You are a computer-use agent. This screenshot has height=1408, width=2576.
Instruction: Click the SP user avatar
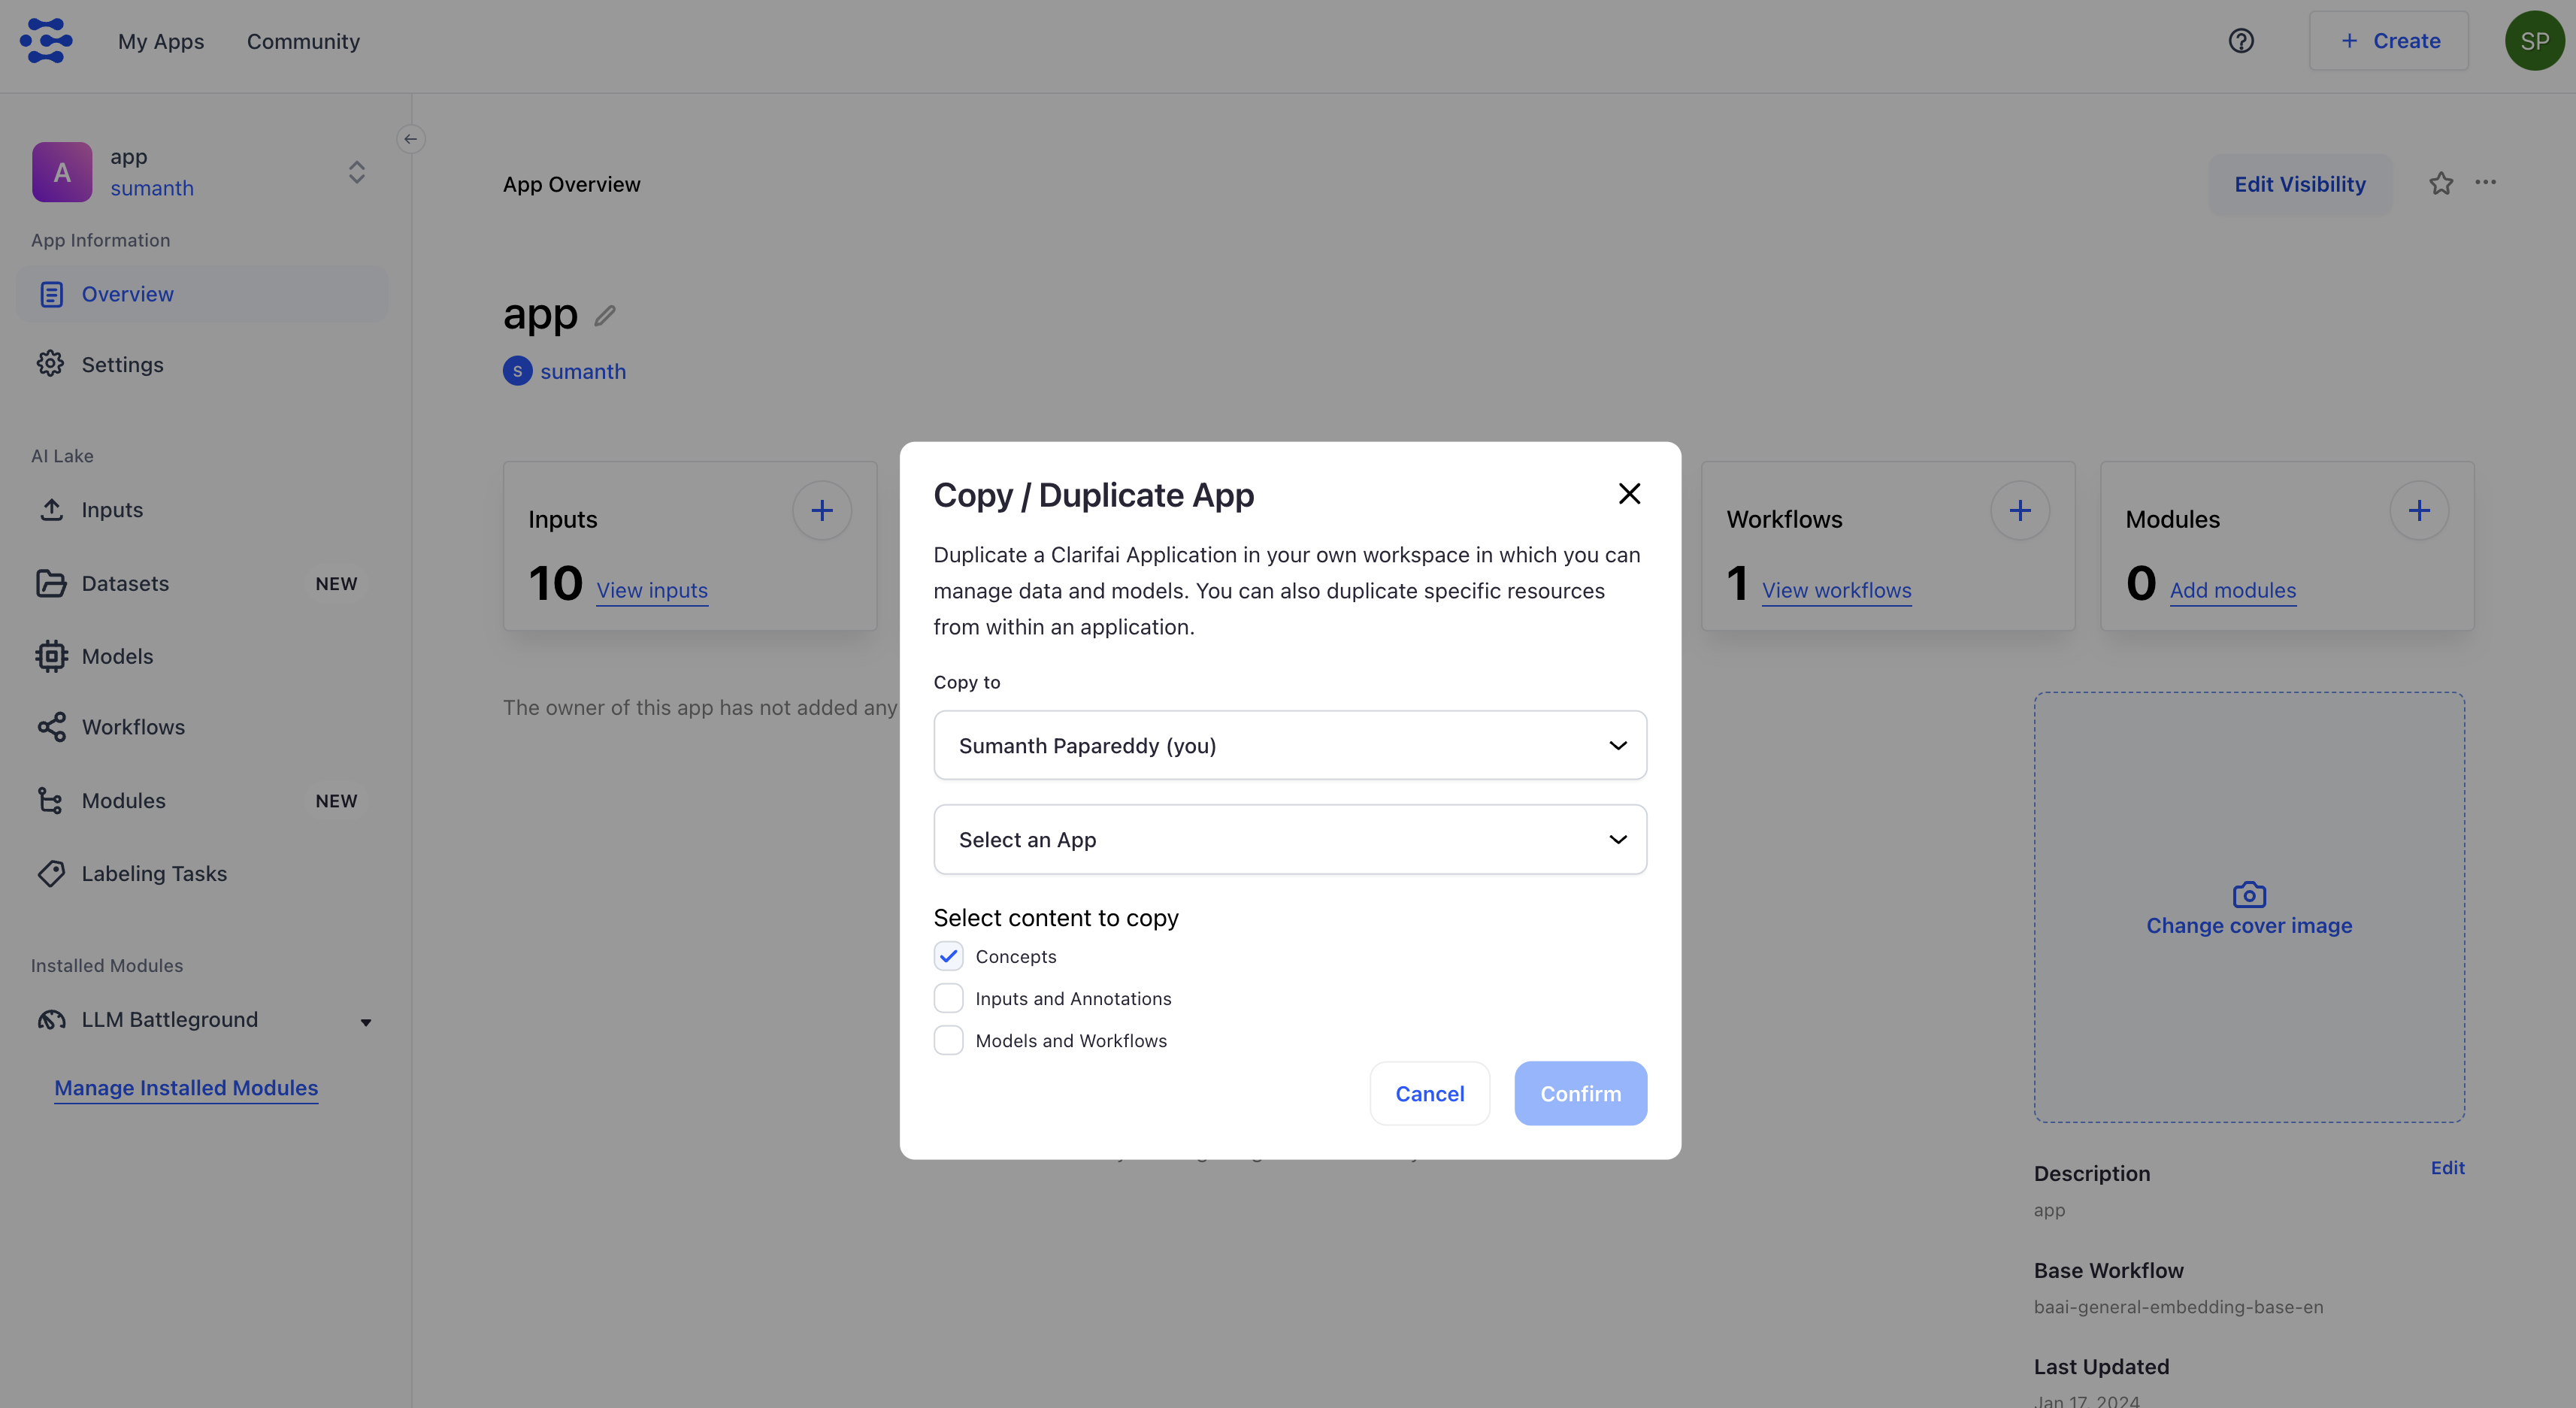click(2533, 41)
